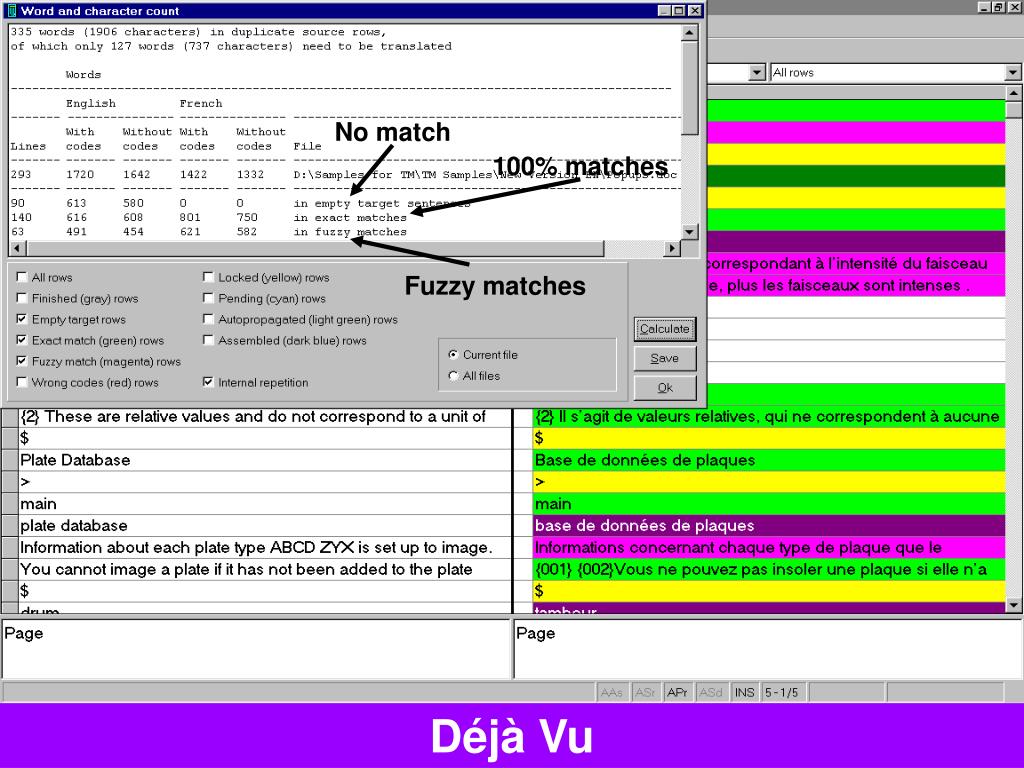This screenshot has height=768, width=1024.
Task: Close the Word and character count dialog
Action: [x=695, y=10]
